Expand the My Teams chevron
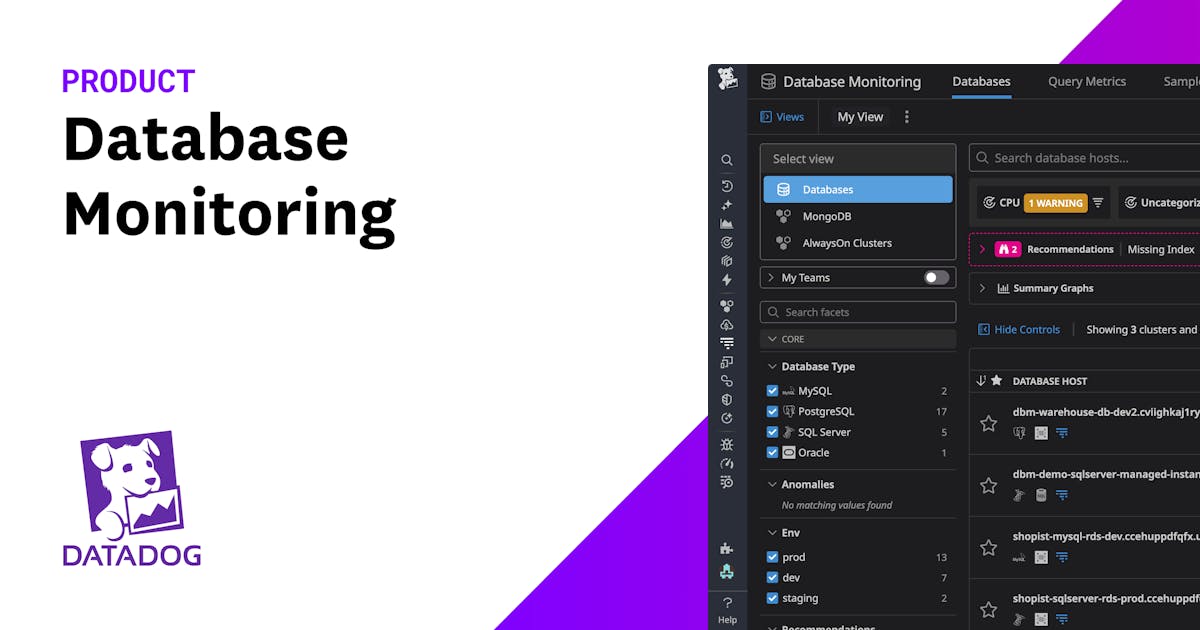This screenshot has height=630, width=1200. click(771, 278)
